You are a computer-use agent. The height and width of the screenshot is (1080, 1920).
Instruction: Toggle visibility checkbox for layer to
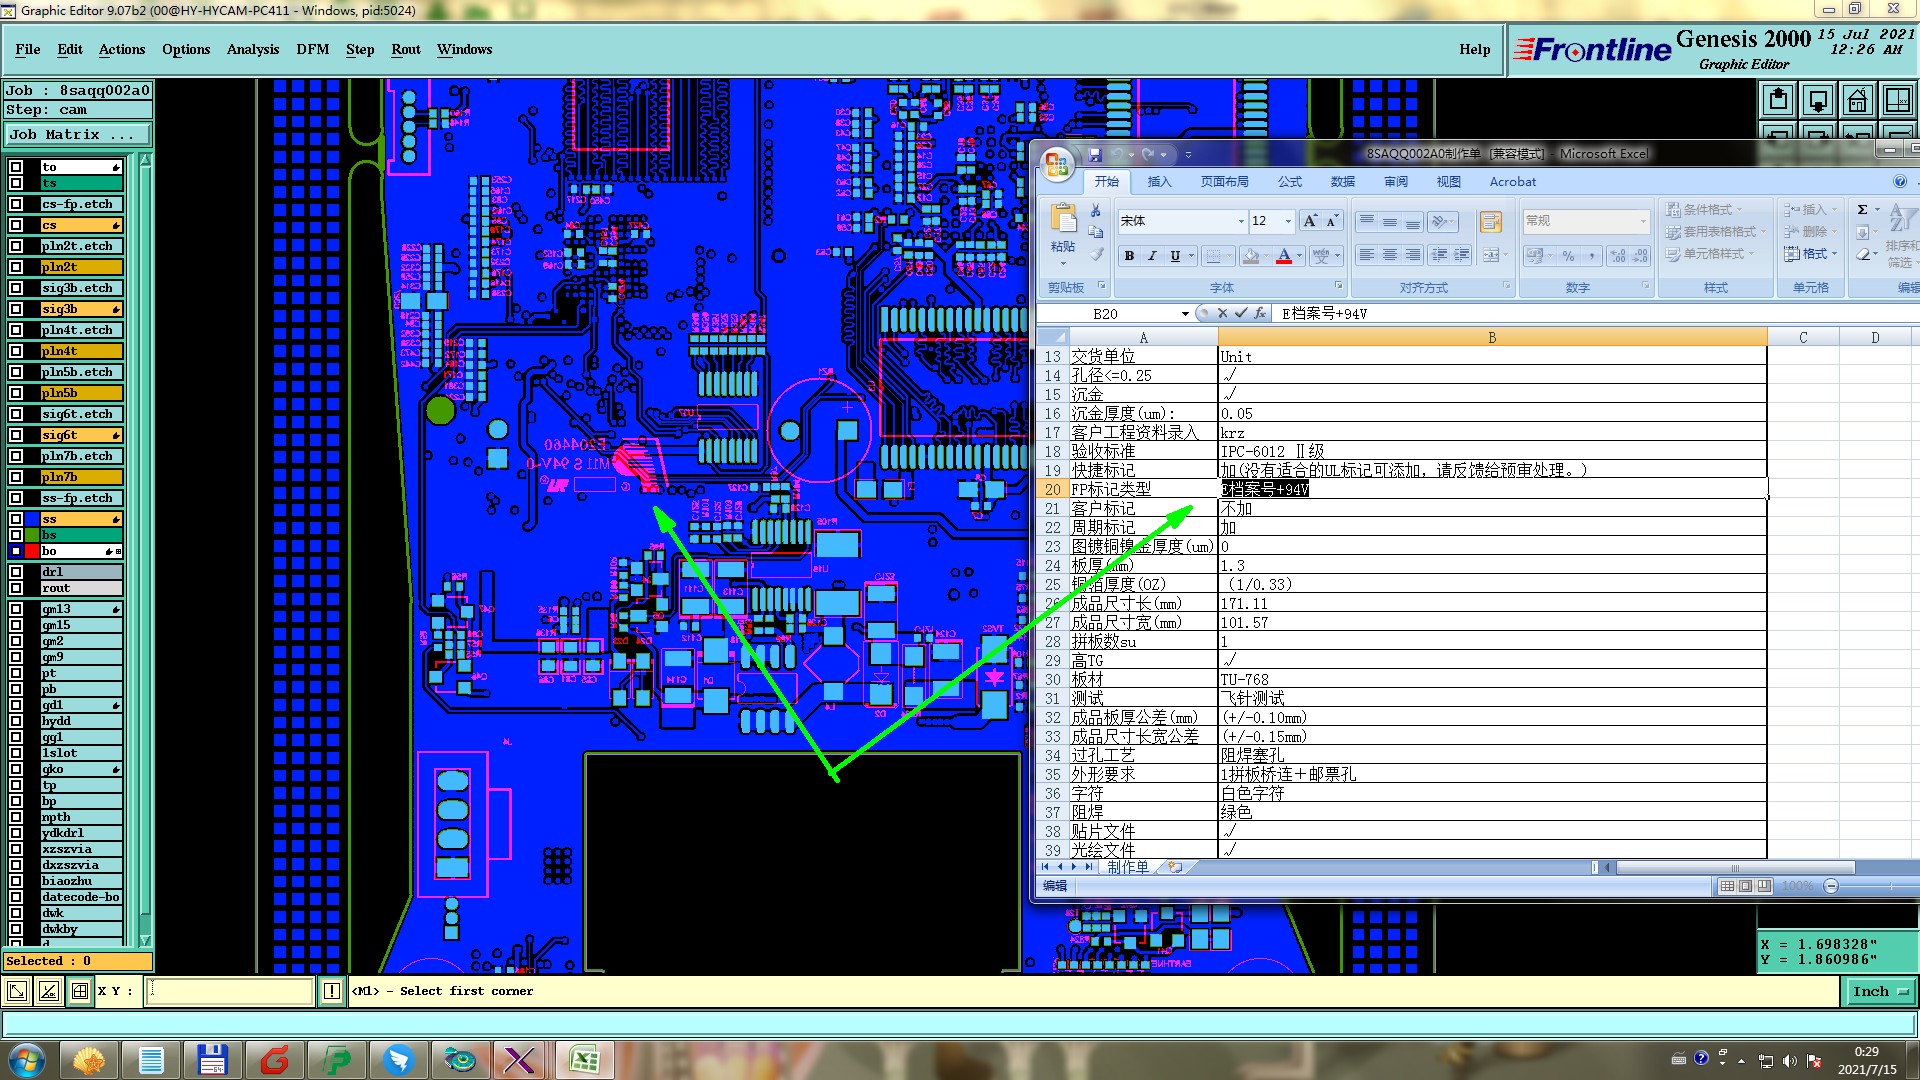click(x=16, y=167)
